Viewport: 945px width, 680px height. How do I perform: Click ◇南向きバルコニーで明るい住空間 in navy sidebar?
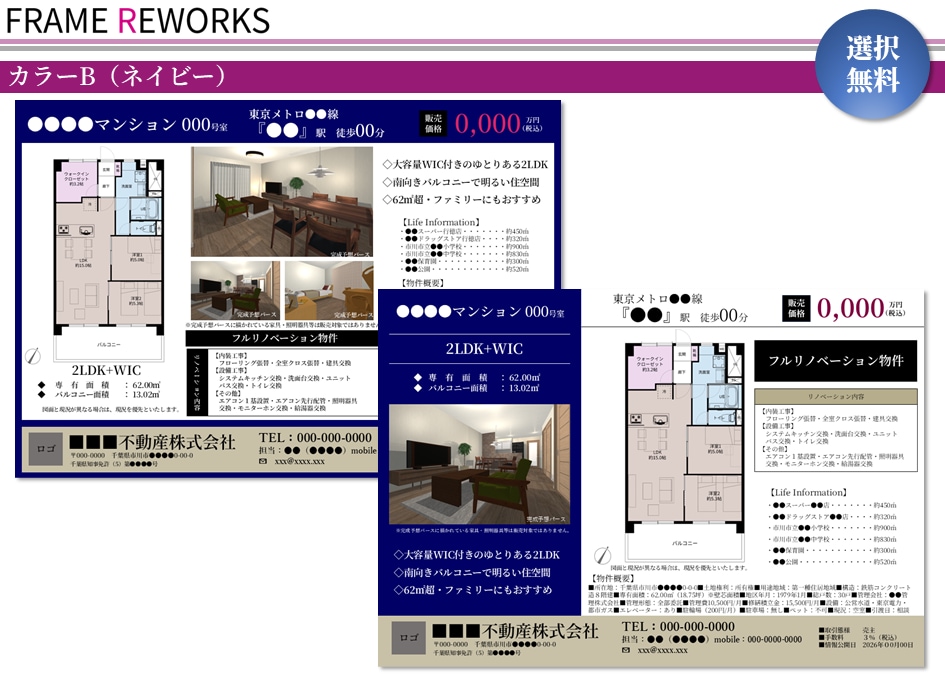tap(472, 572)
